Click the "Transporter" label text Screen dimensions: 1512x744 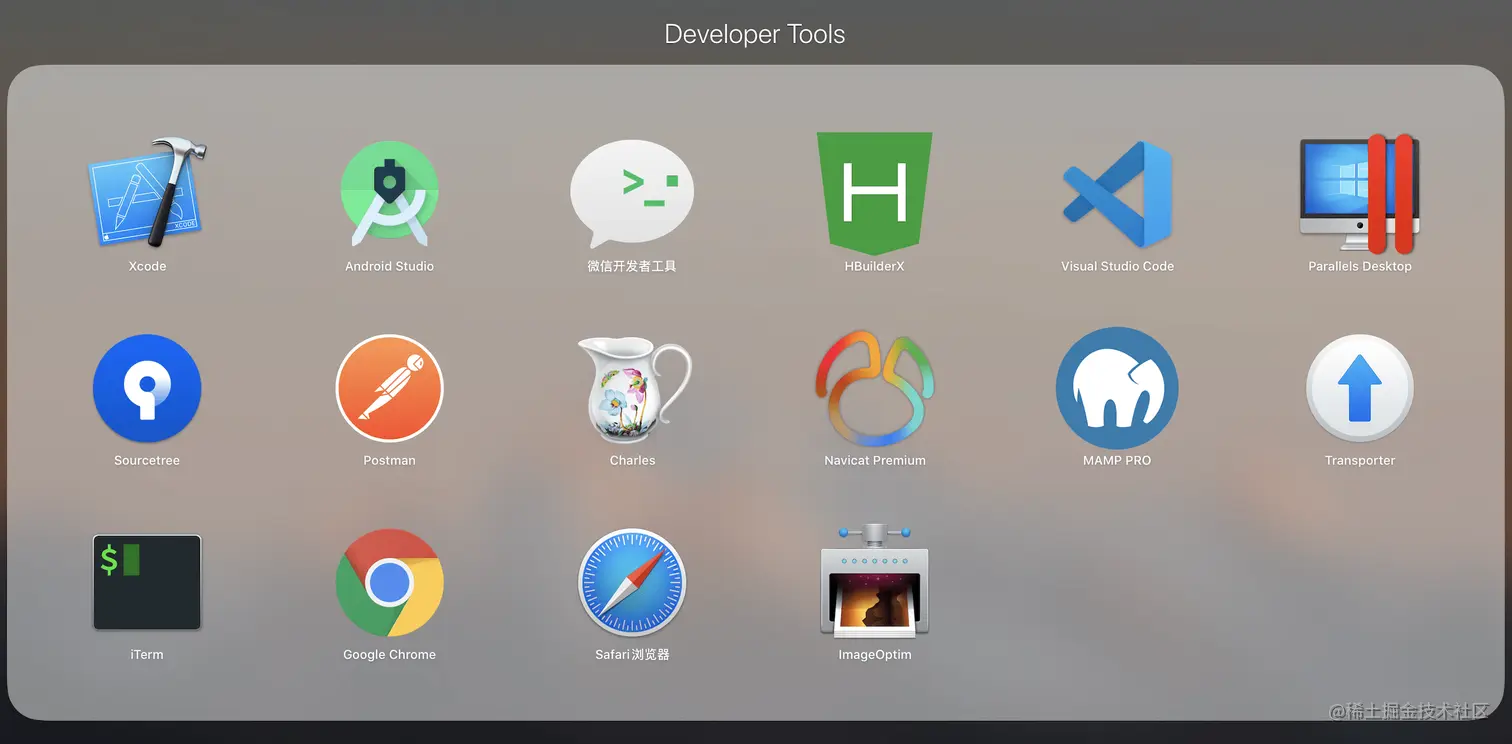click(x=1360, y=460)
